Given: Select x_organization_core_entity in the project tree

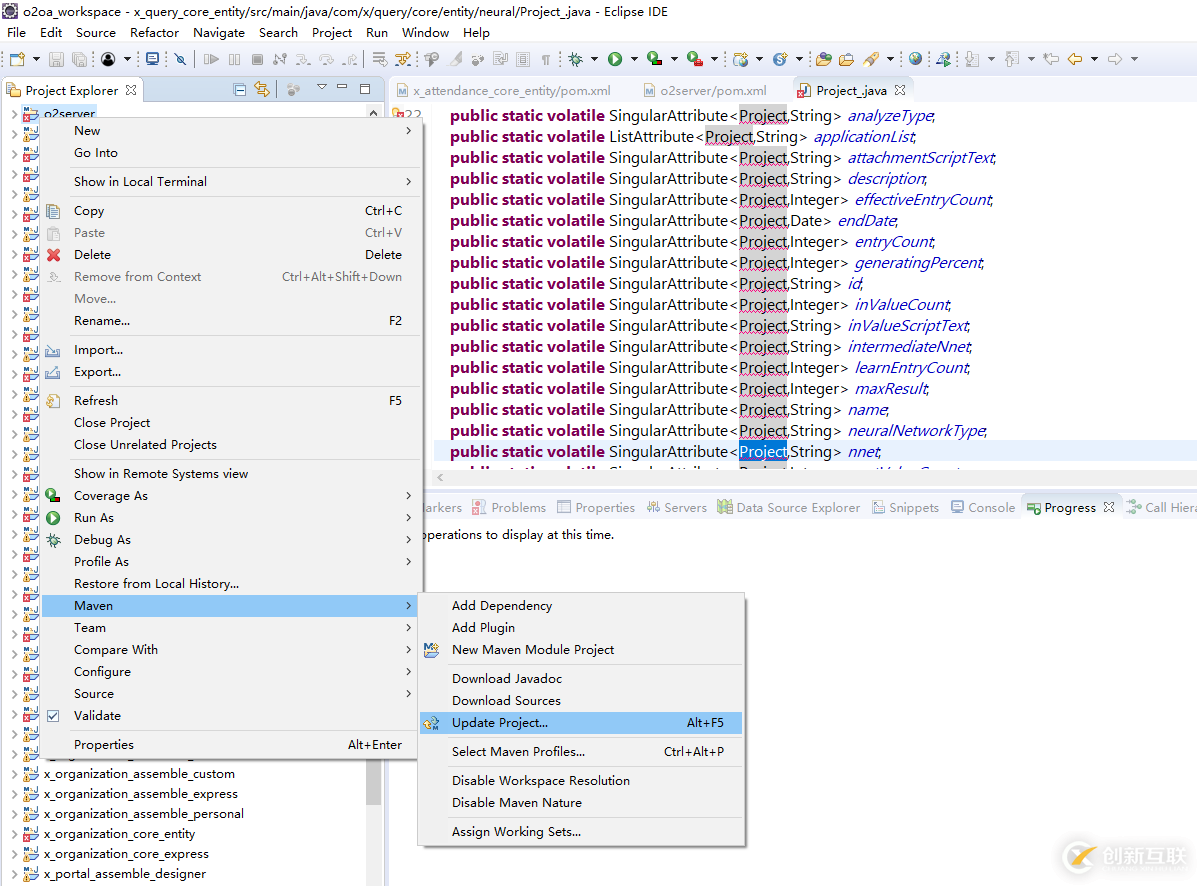Looking at the screenshot, I should click(119, 834).
